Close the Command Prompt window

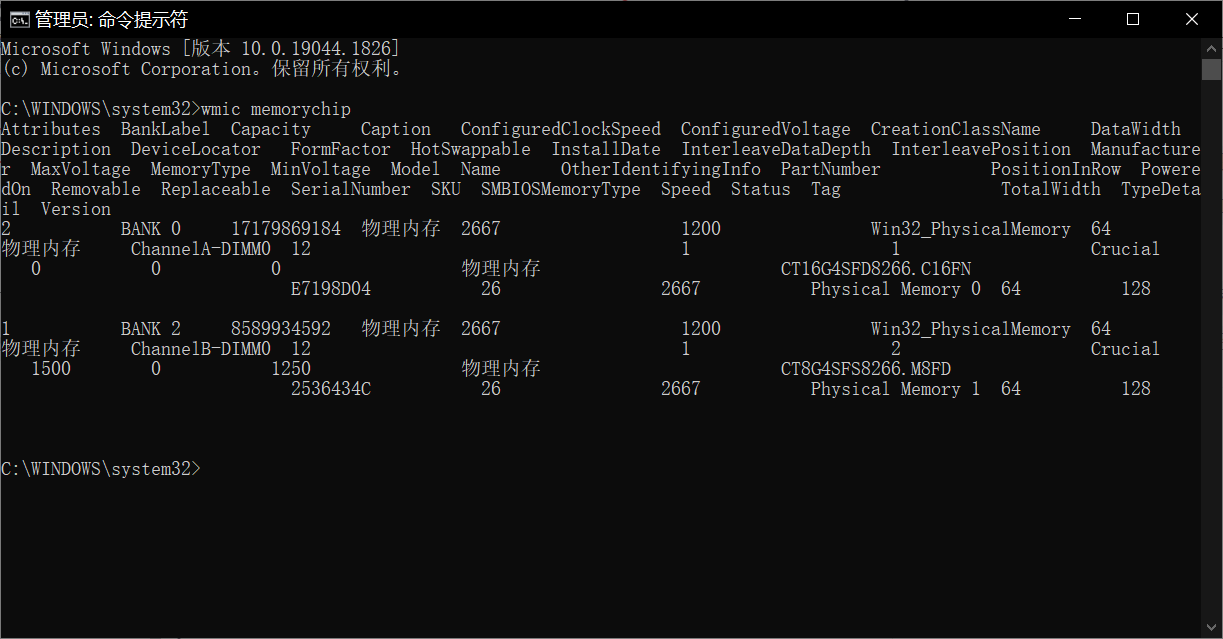point(1192,19)
